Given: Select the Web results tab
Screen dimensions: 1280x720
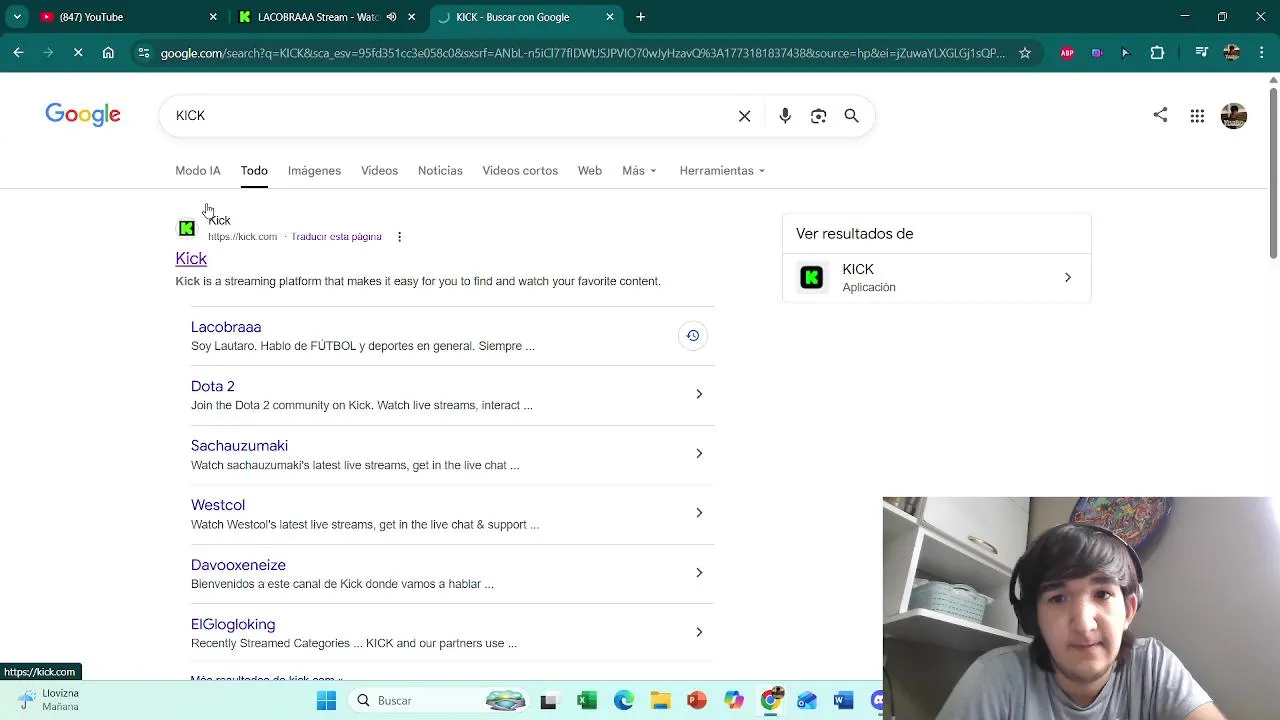Looking at the screenshot, I should (x=590, y=170).
